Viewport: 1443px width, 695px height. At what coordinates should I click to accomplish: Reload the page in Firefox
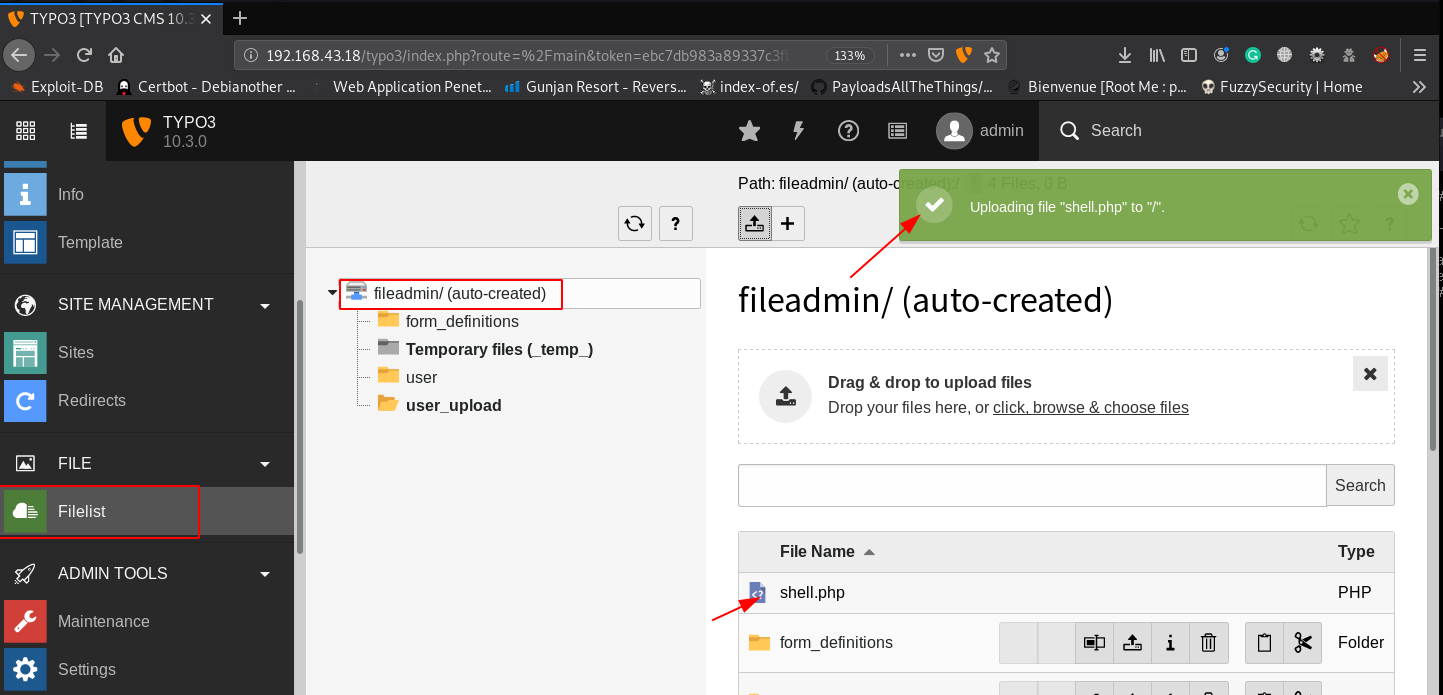coord(84,55)
